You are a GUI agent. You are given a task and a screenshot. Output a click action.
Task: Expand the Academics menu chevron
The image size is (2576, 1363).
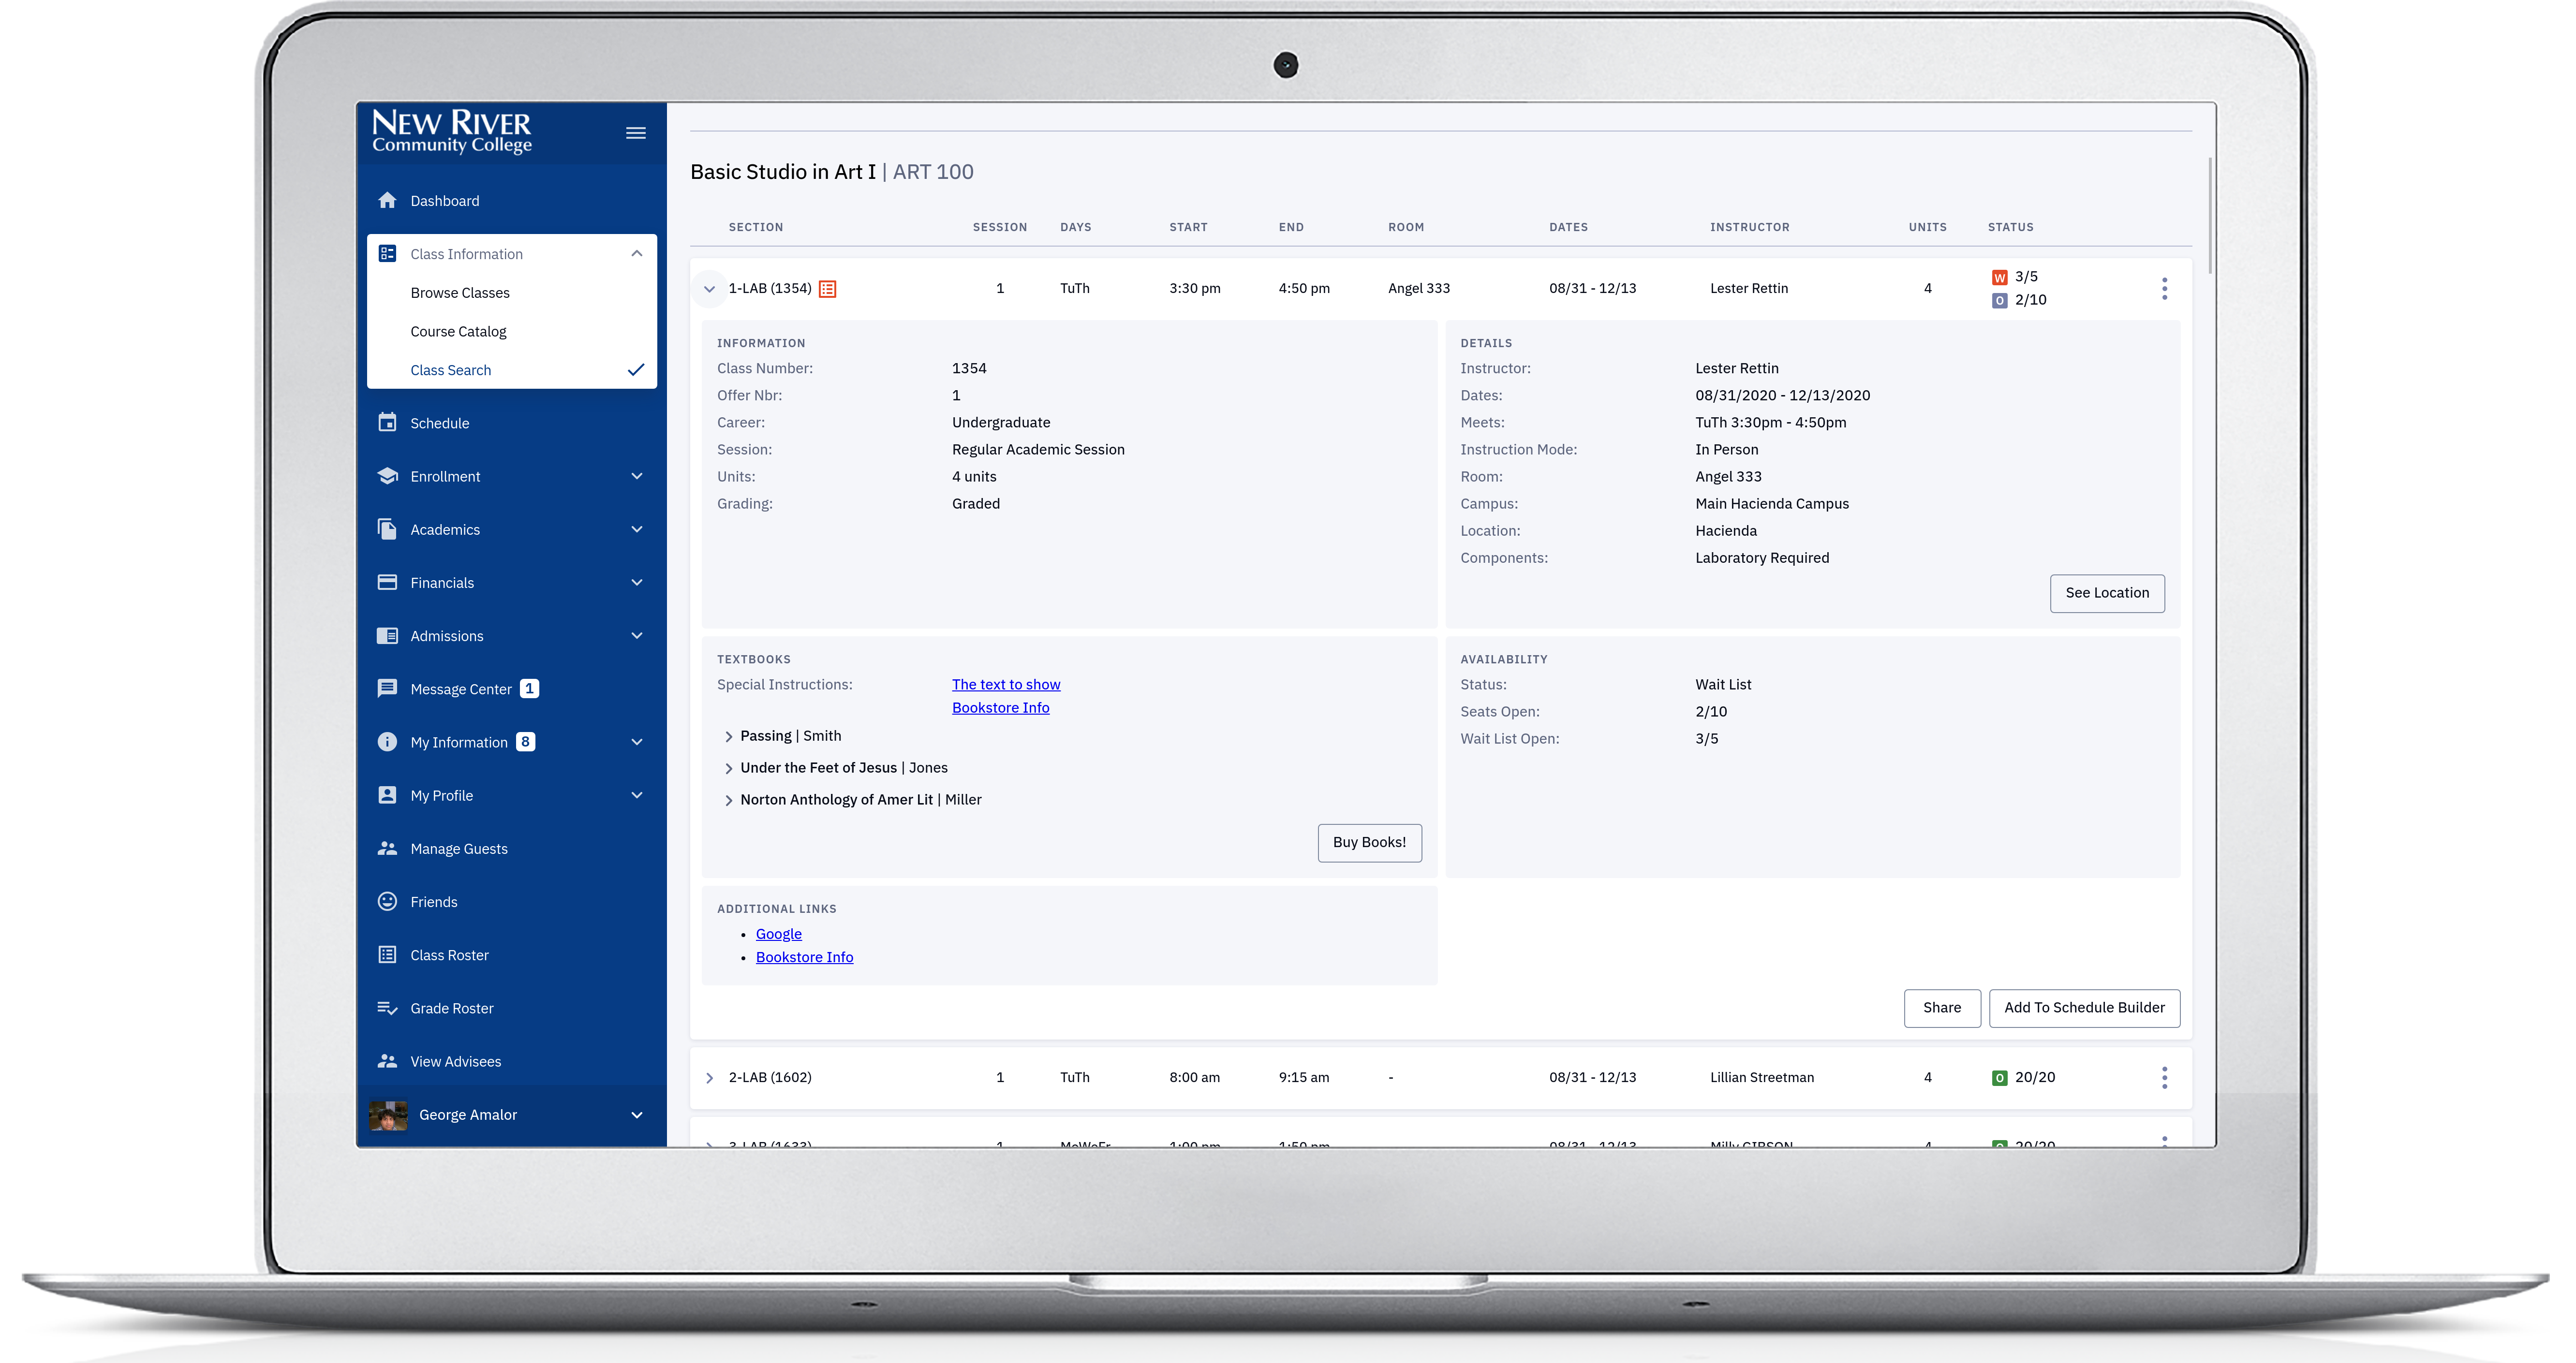(x=636, y=529)
